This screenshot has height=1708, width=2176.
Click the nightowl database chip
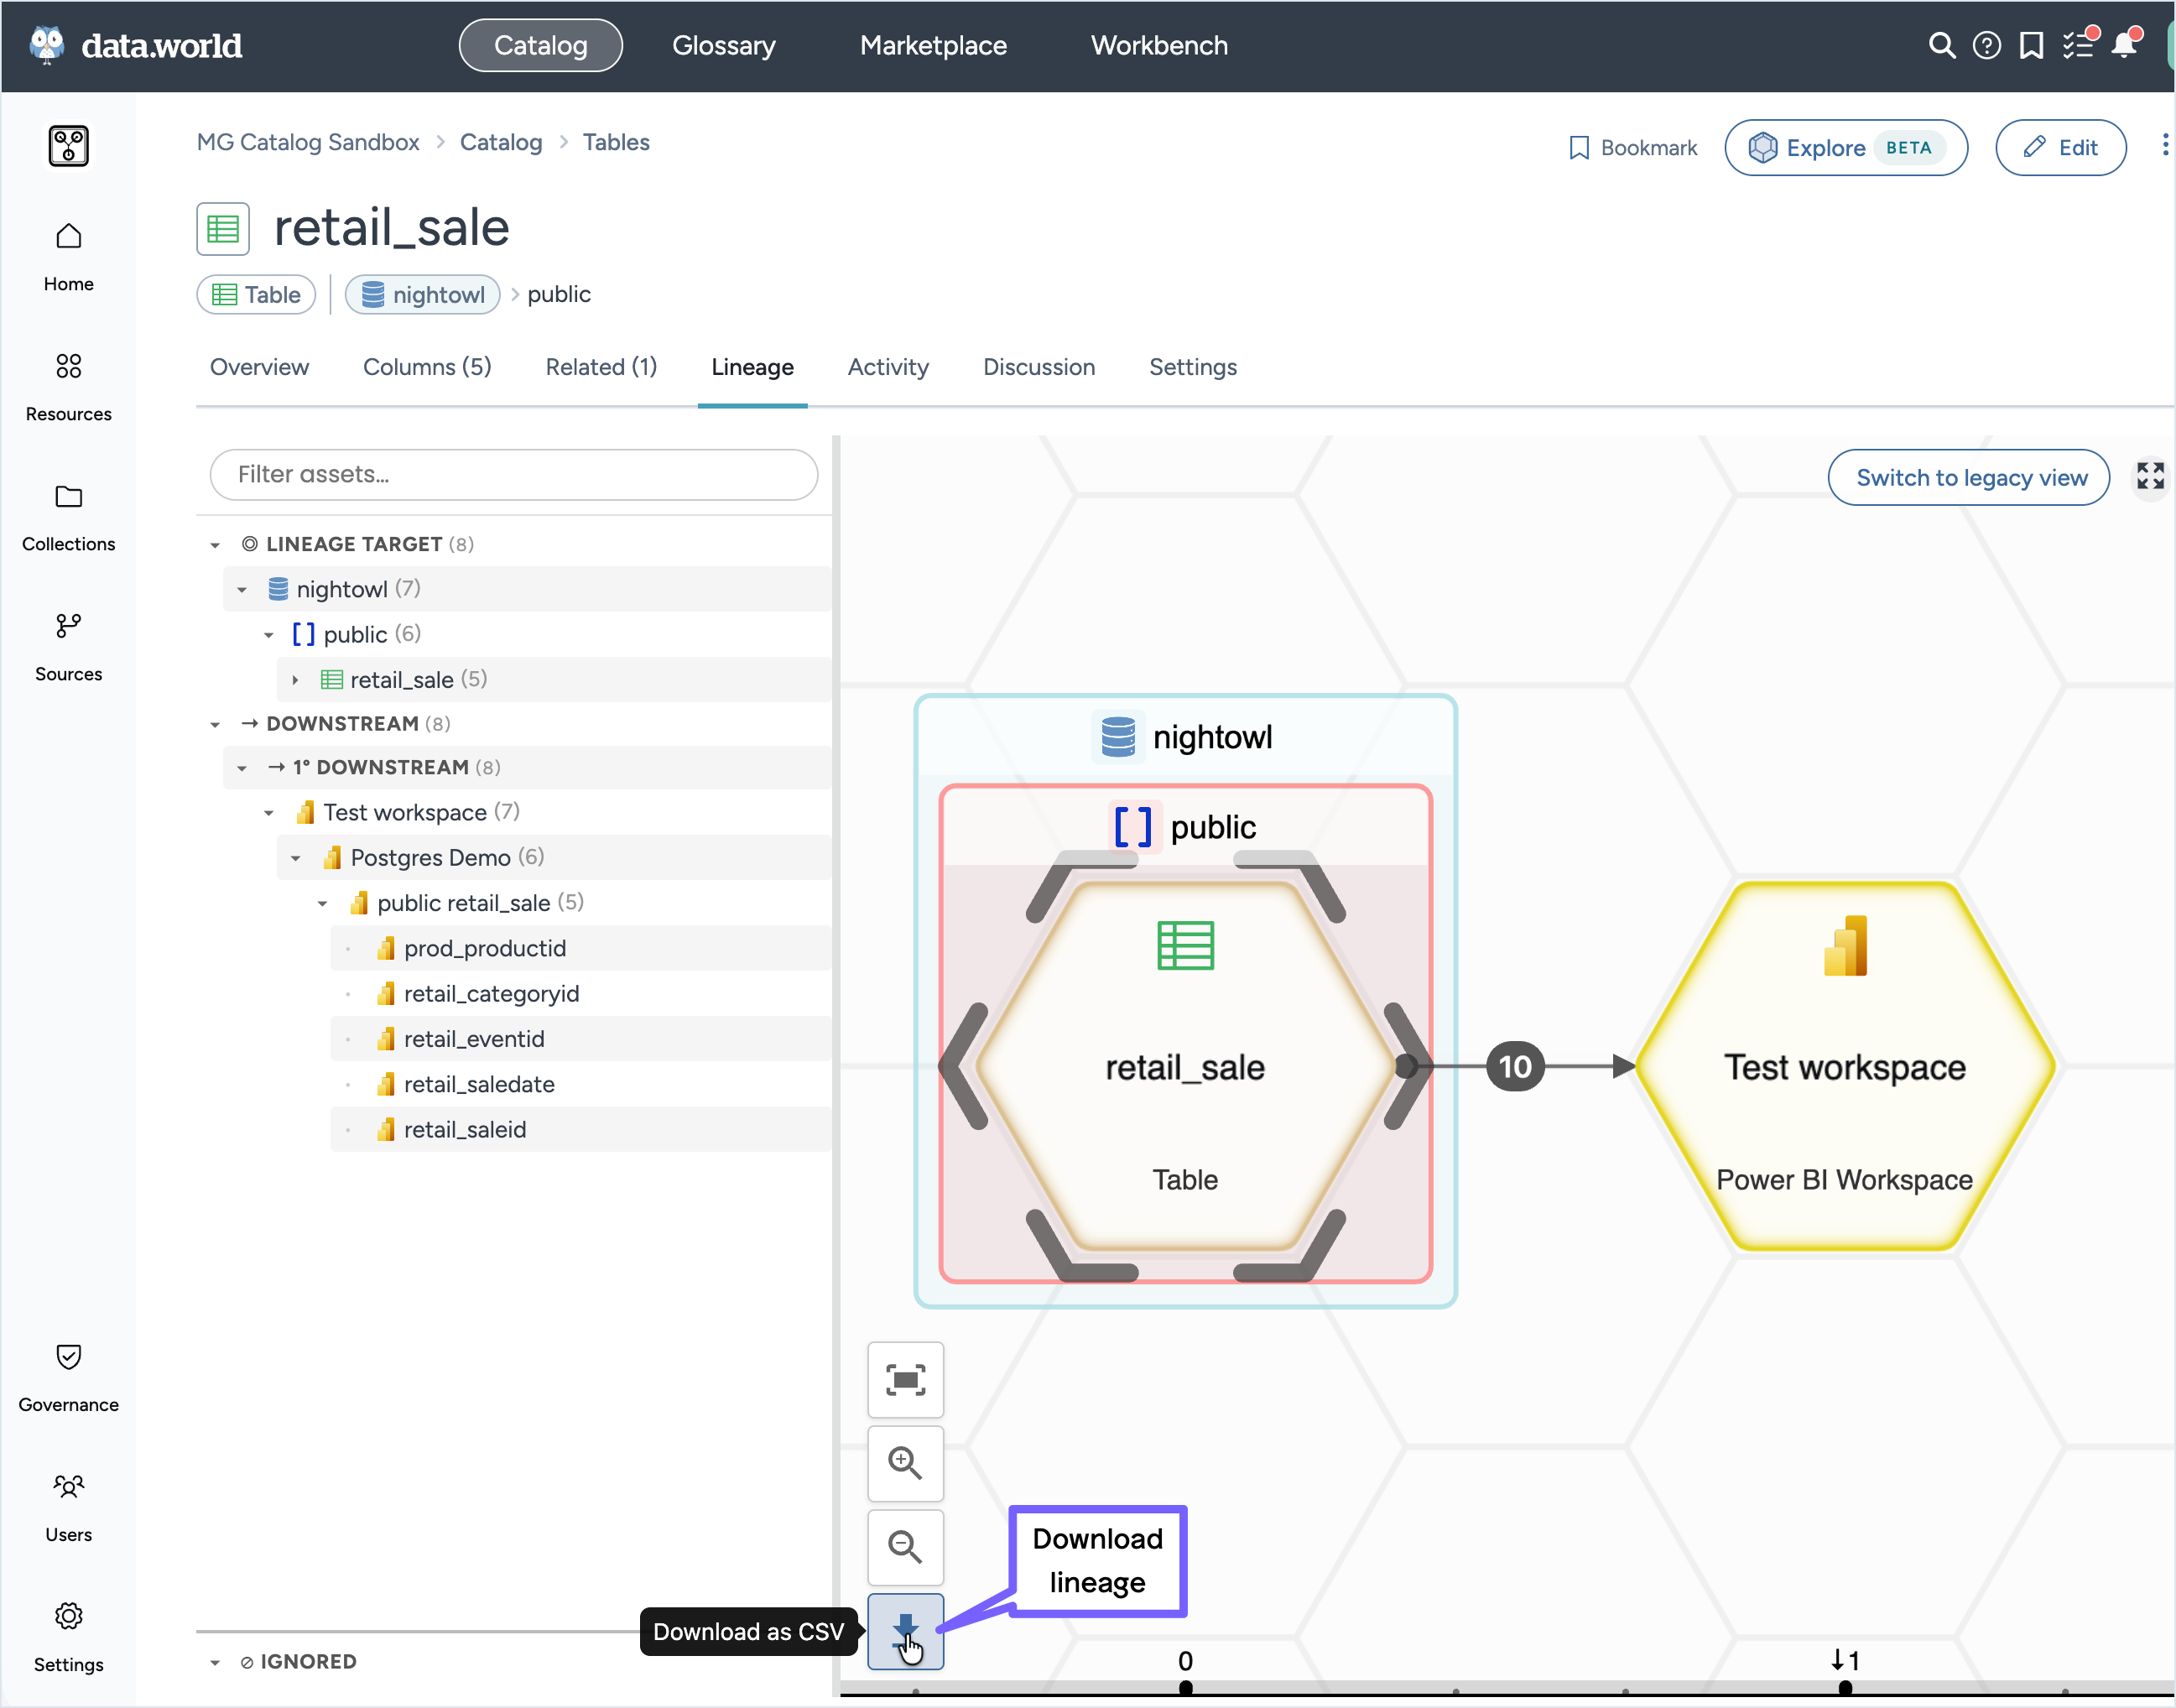pyautogui.click(x=422, y=295)
